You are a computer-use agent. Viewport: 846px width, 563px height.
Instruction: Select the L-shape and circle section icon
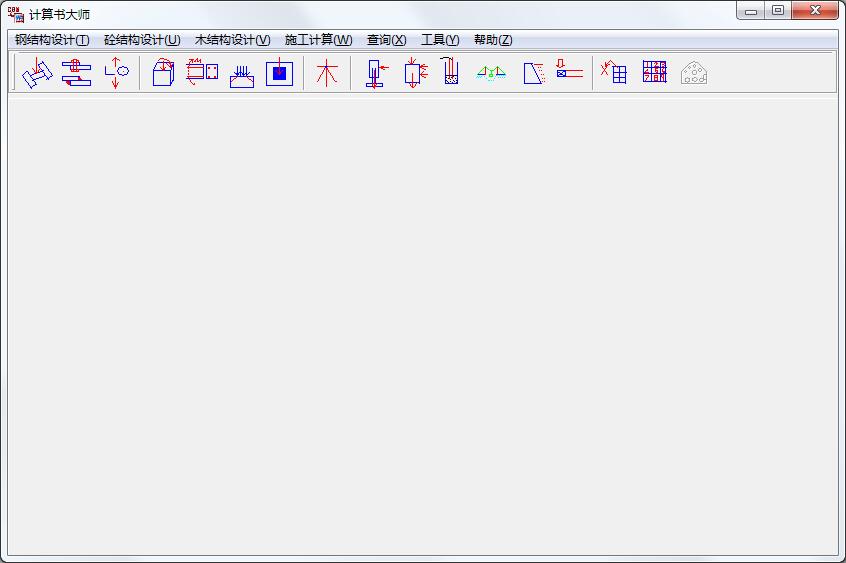pyautogui.click(x=116, y=73)
